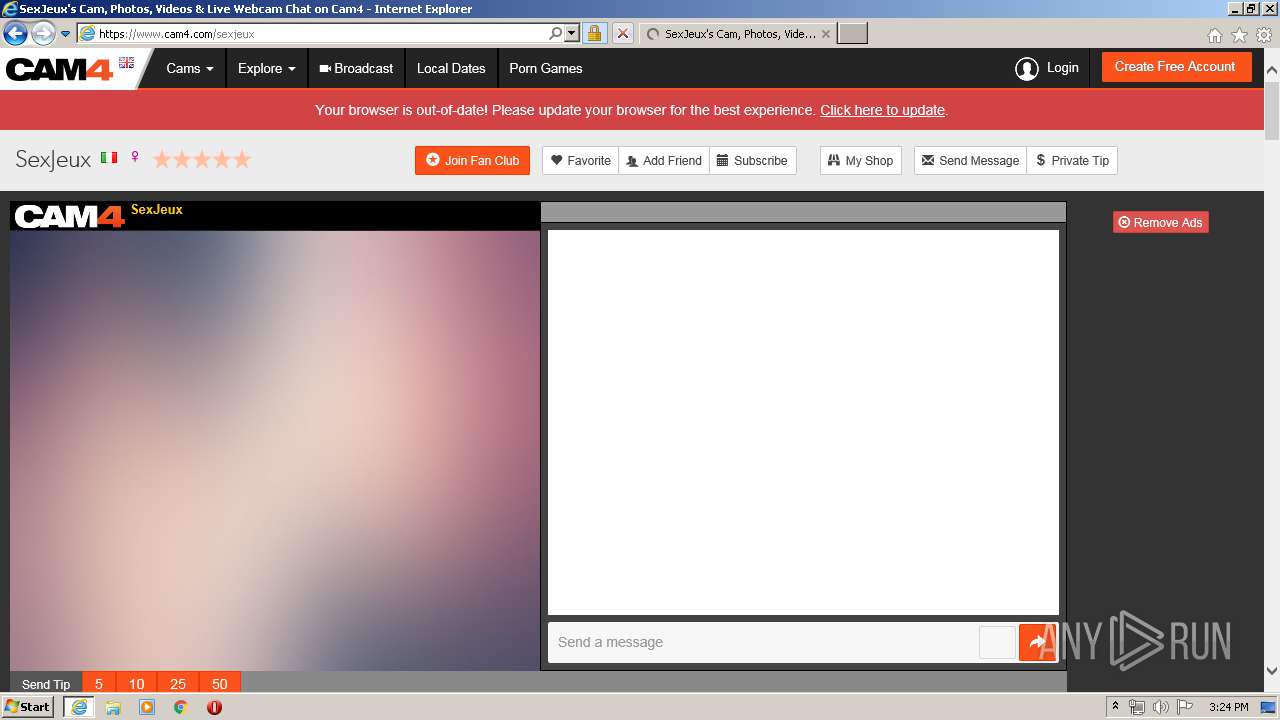Click the star rating row
The image size is (1280, 720).
(202, 159)
